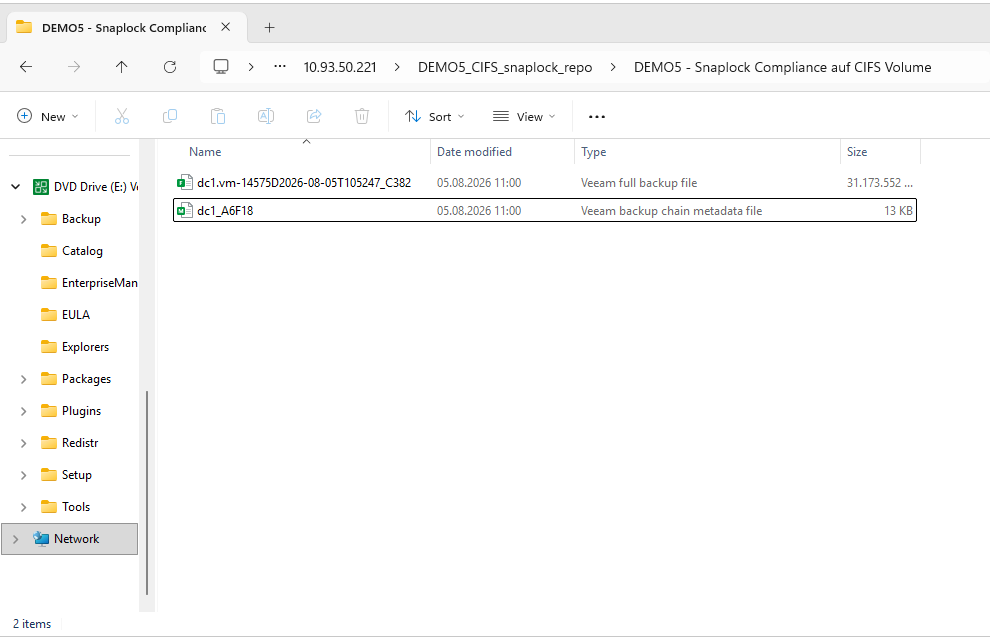
Task: Click the 31.173.552 size cell
Action: 880,183
